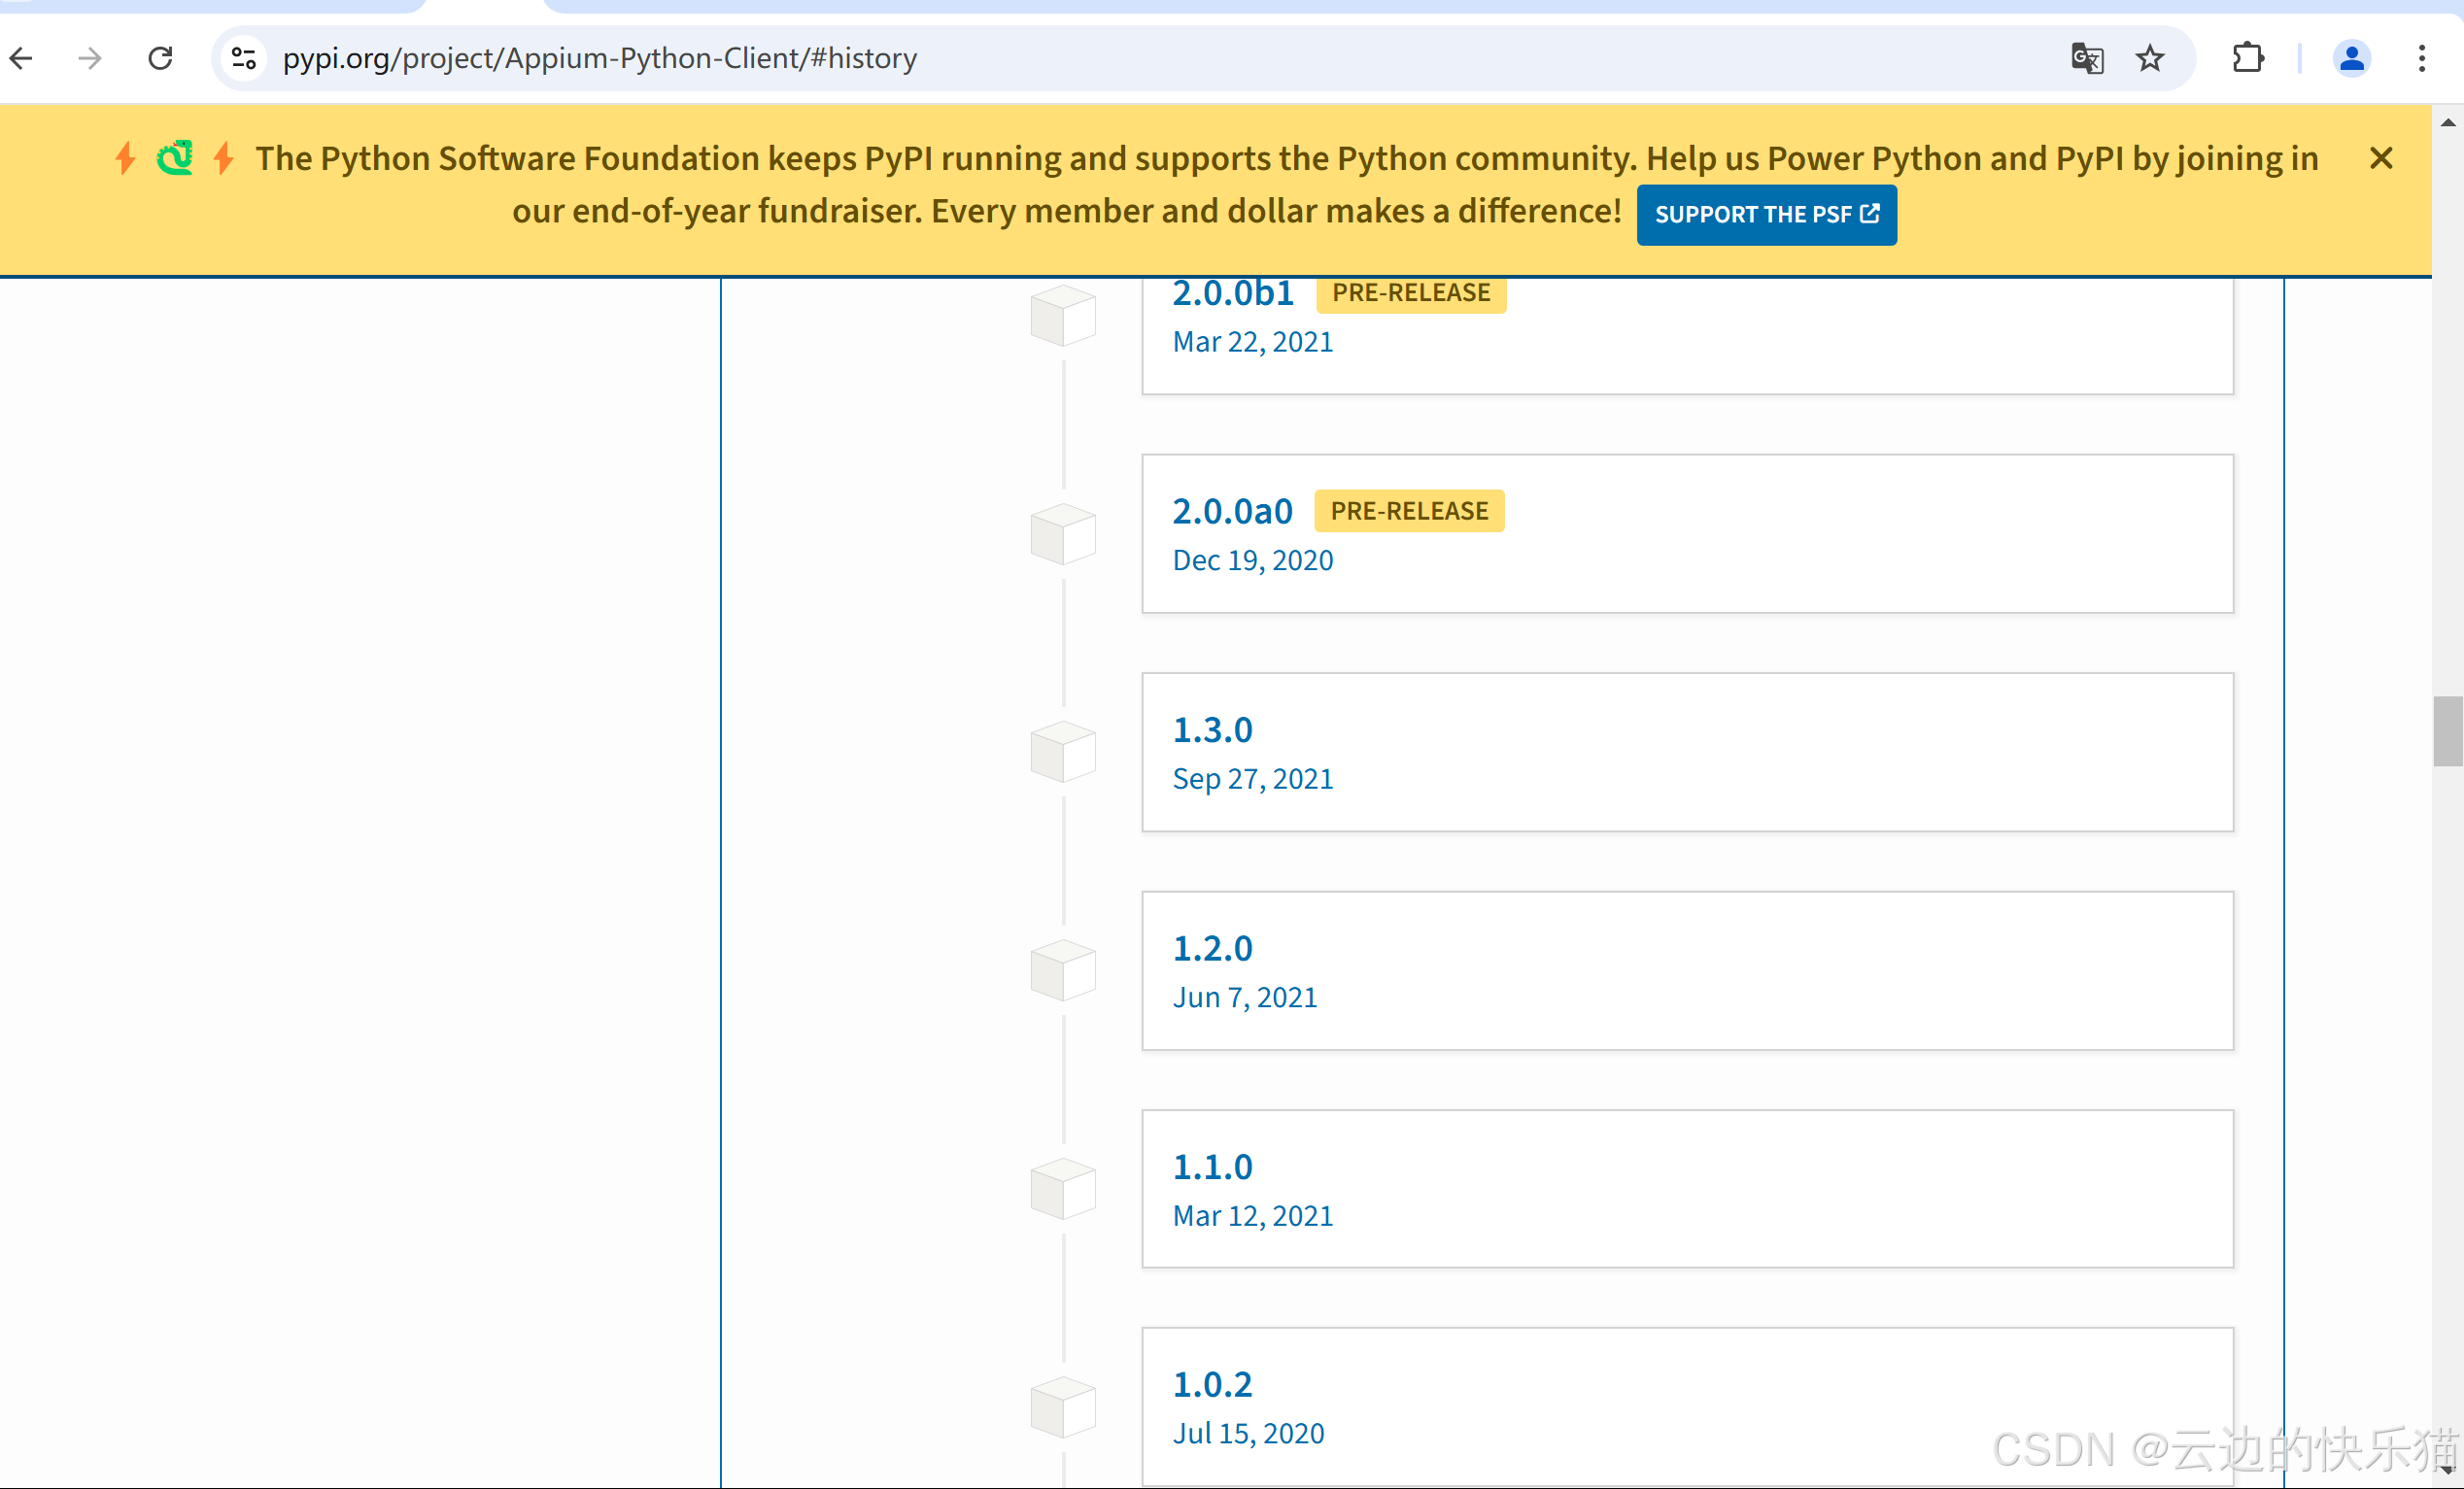Screen dimensions: 2464x1489
Task: Open release 1.1.0
Action: pos(1687,1189)
